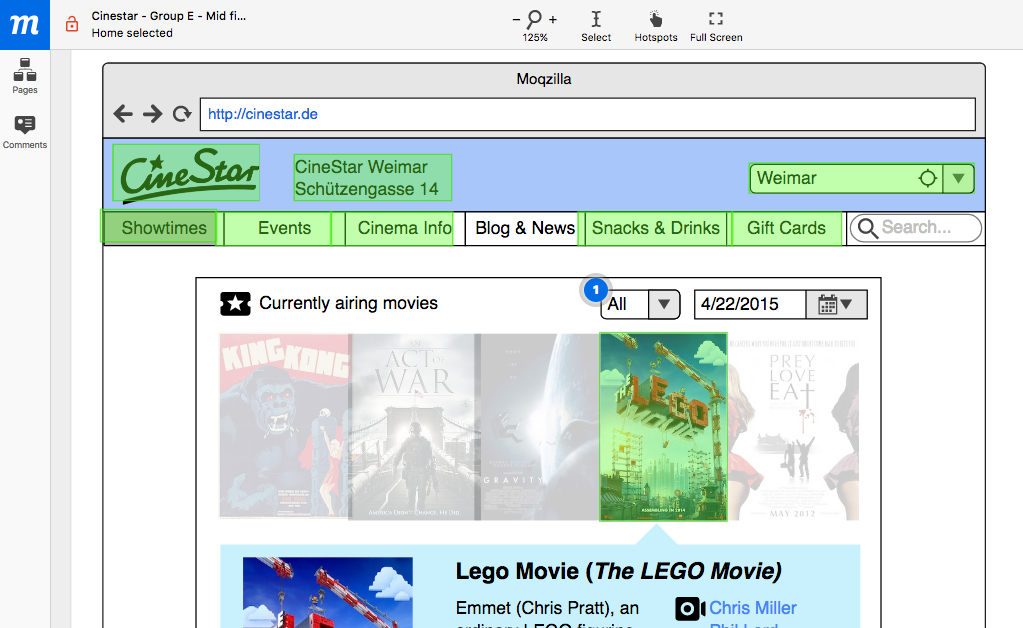Open the calendar date picker dropdown
The width and height of the screenshot is (1023, 628).
tap(836, 304)
